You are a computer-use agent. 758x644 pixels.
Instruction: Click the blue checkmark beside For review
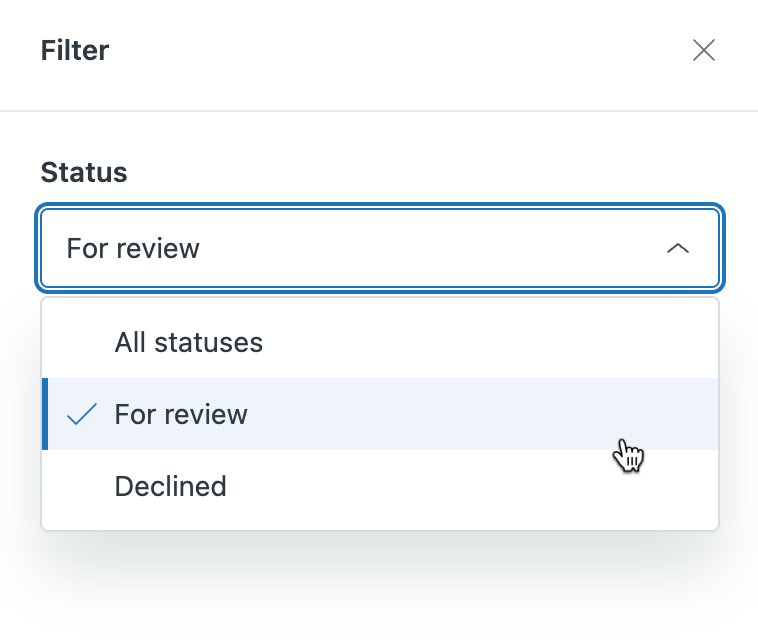82,414
